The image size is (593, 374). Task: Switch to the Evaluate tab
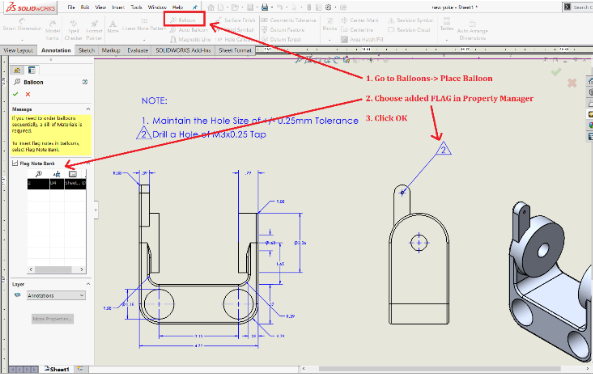tap(137, 50)
